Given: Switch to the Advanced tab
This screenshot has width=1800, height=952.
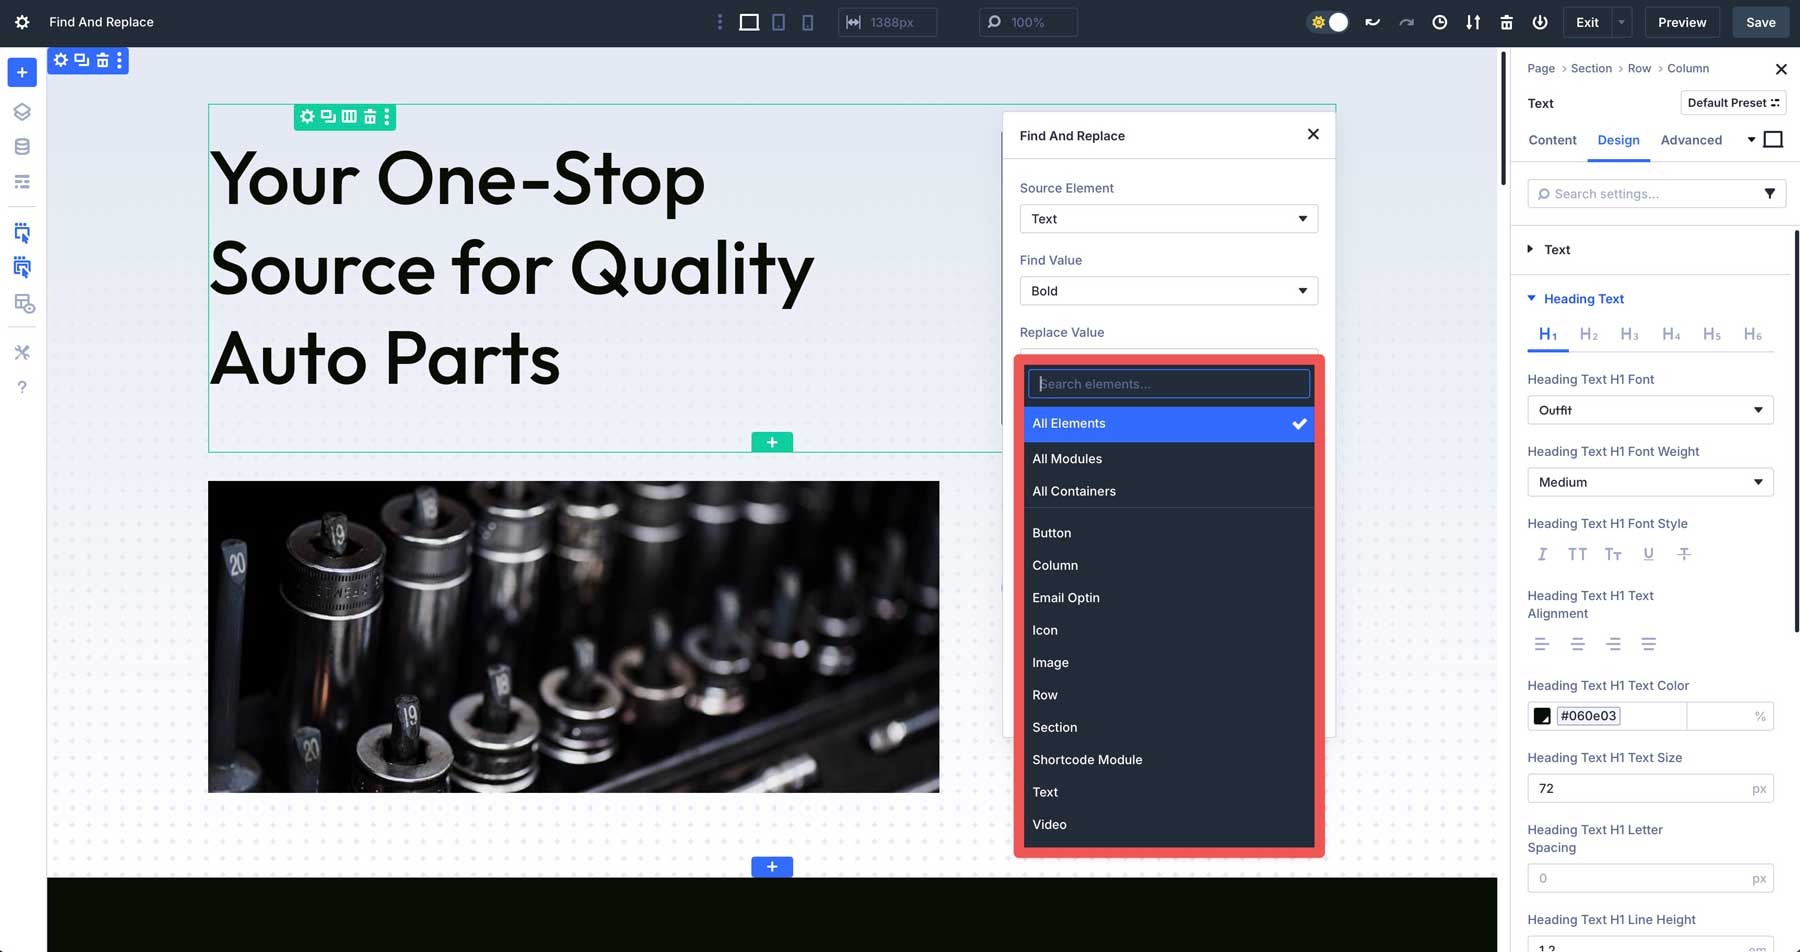Looking at the screenshot, I should coord(1691,140).
